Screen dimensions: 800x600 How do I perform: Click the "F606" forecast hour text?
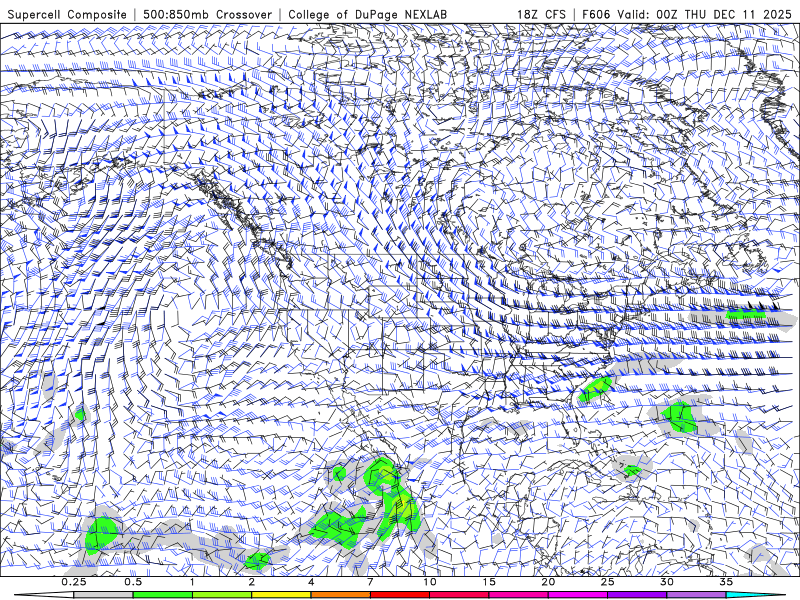tap(595, 14)
